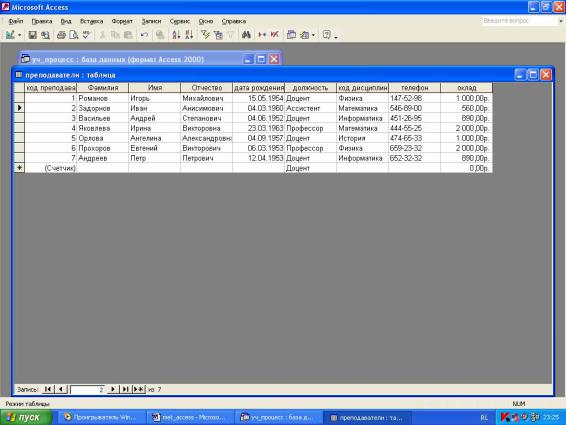
Task: Sort records ascending (A-Z) icon
Action: coord(176,35)
